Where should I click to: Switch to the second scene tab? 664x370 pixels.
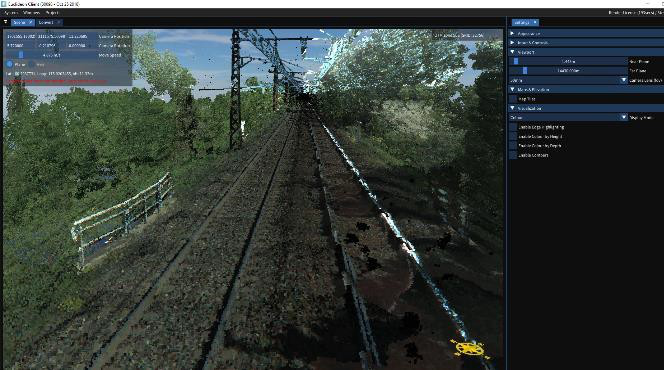point(46,22)
